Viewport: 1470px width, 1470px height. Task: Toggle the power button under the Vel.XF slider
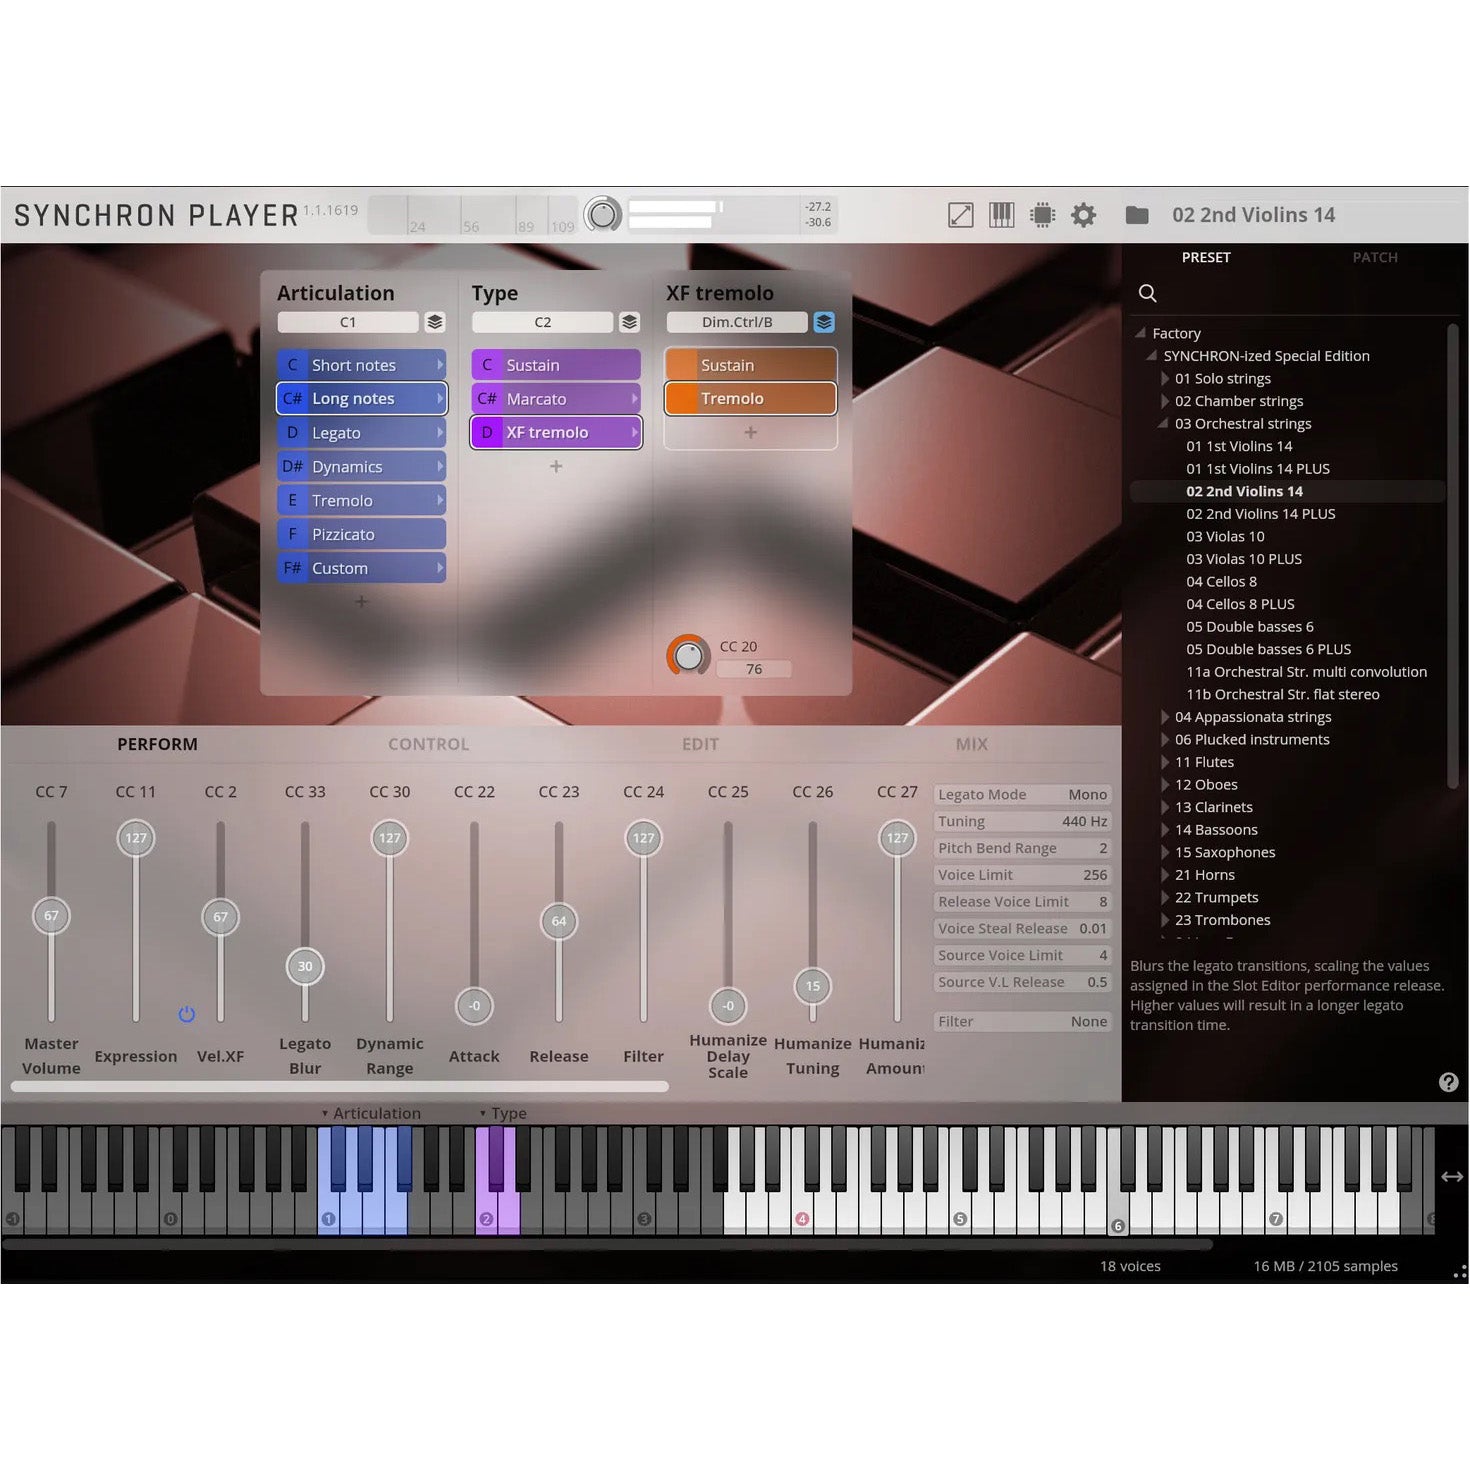186,1014
